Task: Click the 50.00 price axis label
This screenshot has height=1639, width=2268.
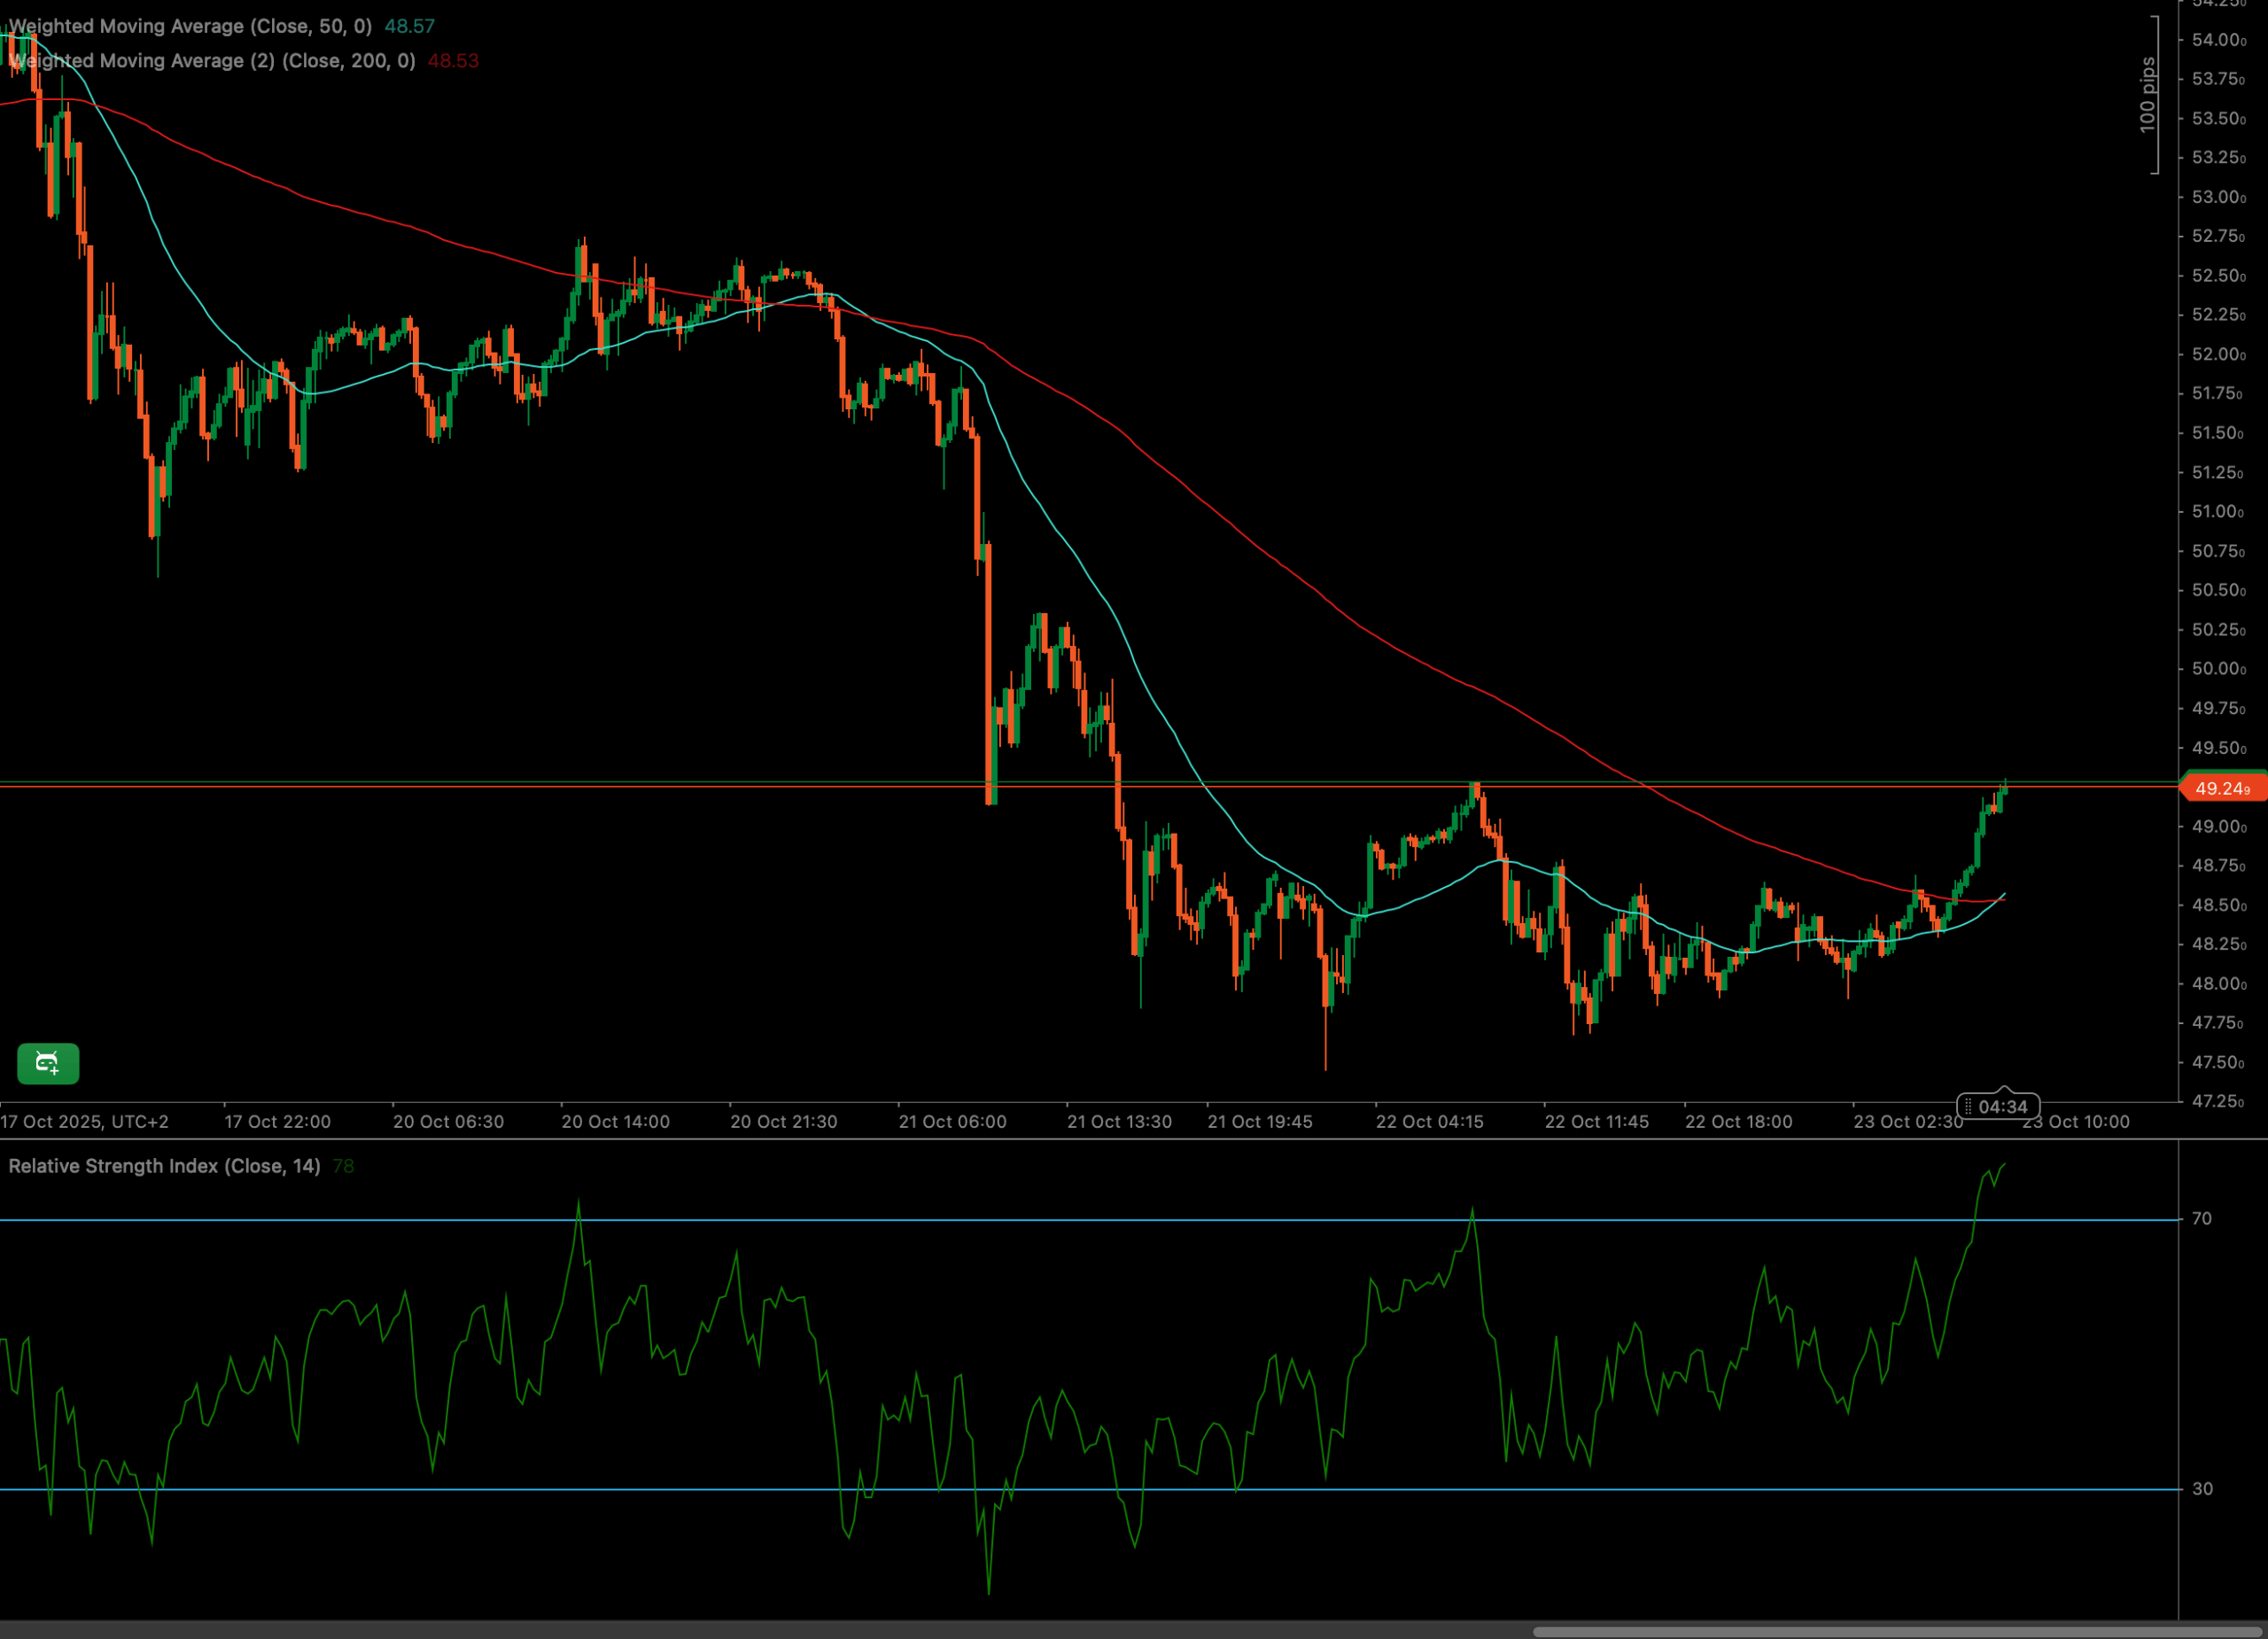Action: tap(2218, 669)
